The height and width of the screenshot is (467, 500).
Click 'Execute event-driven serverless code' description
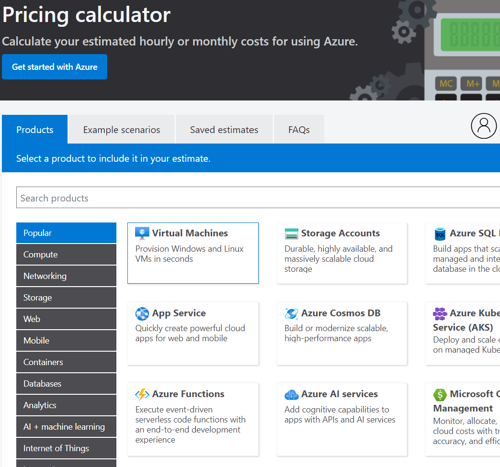tap(190, 424)
